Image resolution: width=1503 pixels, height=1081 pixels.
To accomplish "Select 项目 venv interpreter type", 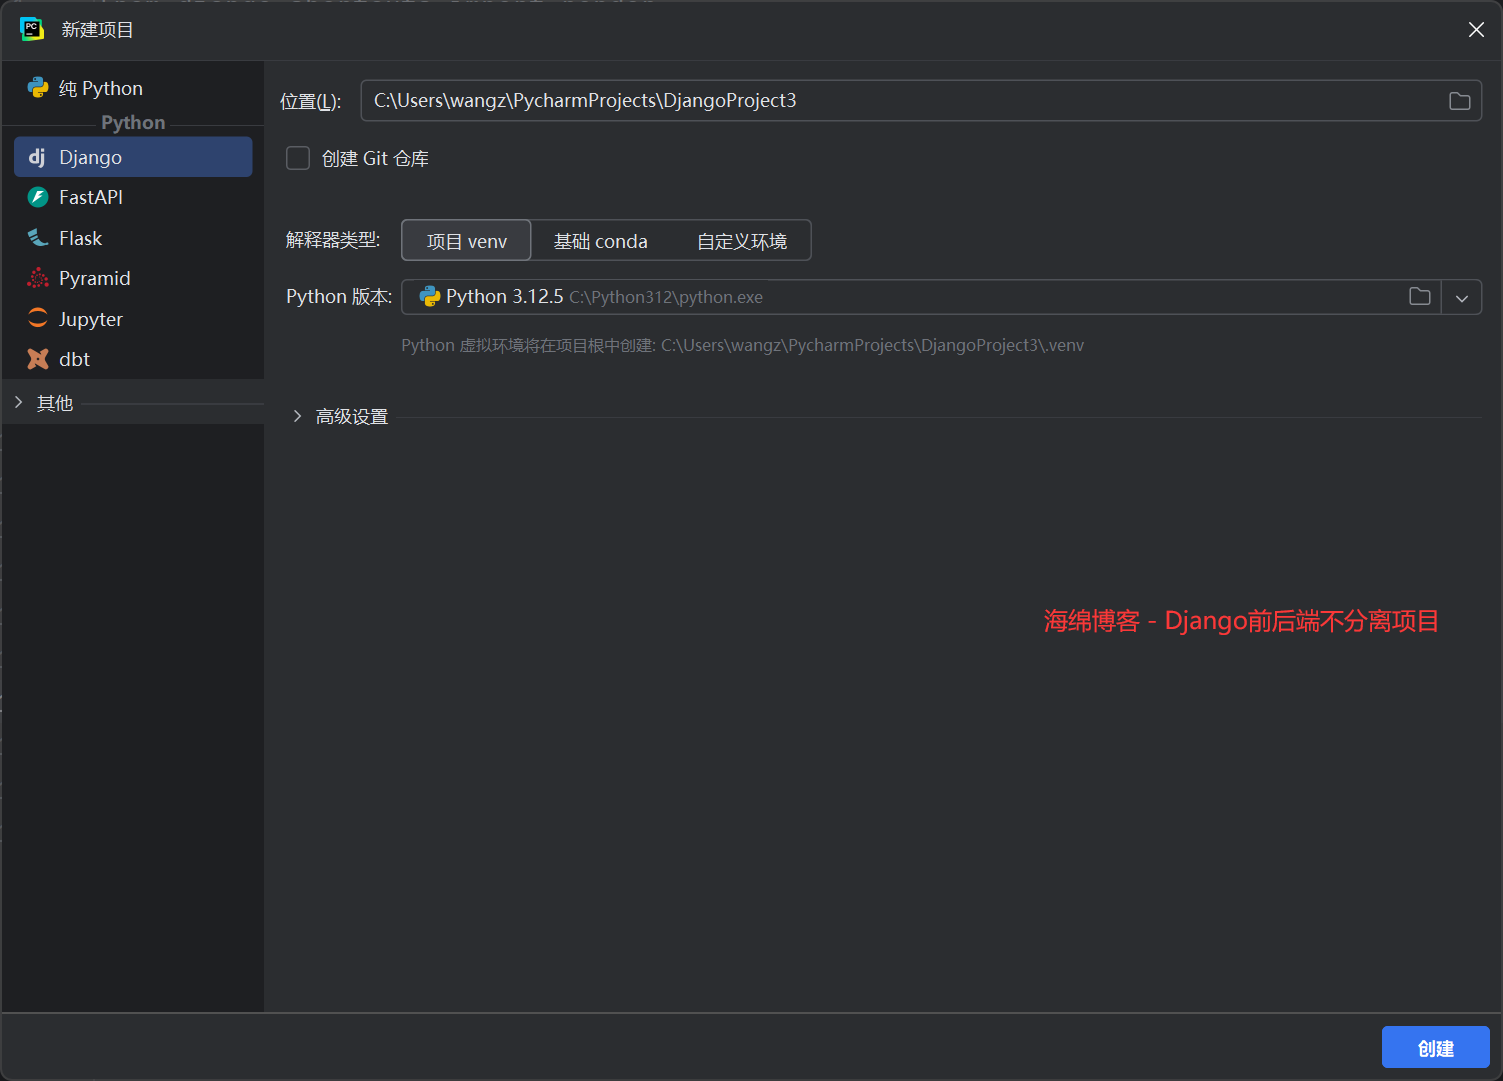I will click(x=466, y=241).
